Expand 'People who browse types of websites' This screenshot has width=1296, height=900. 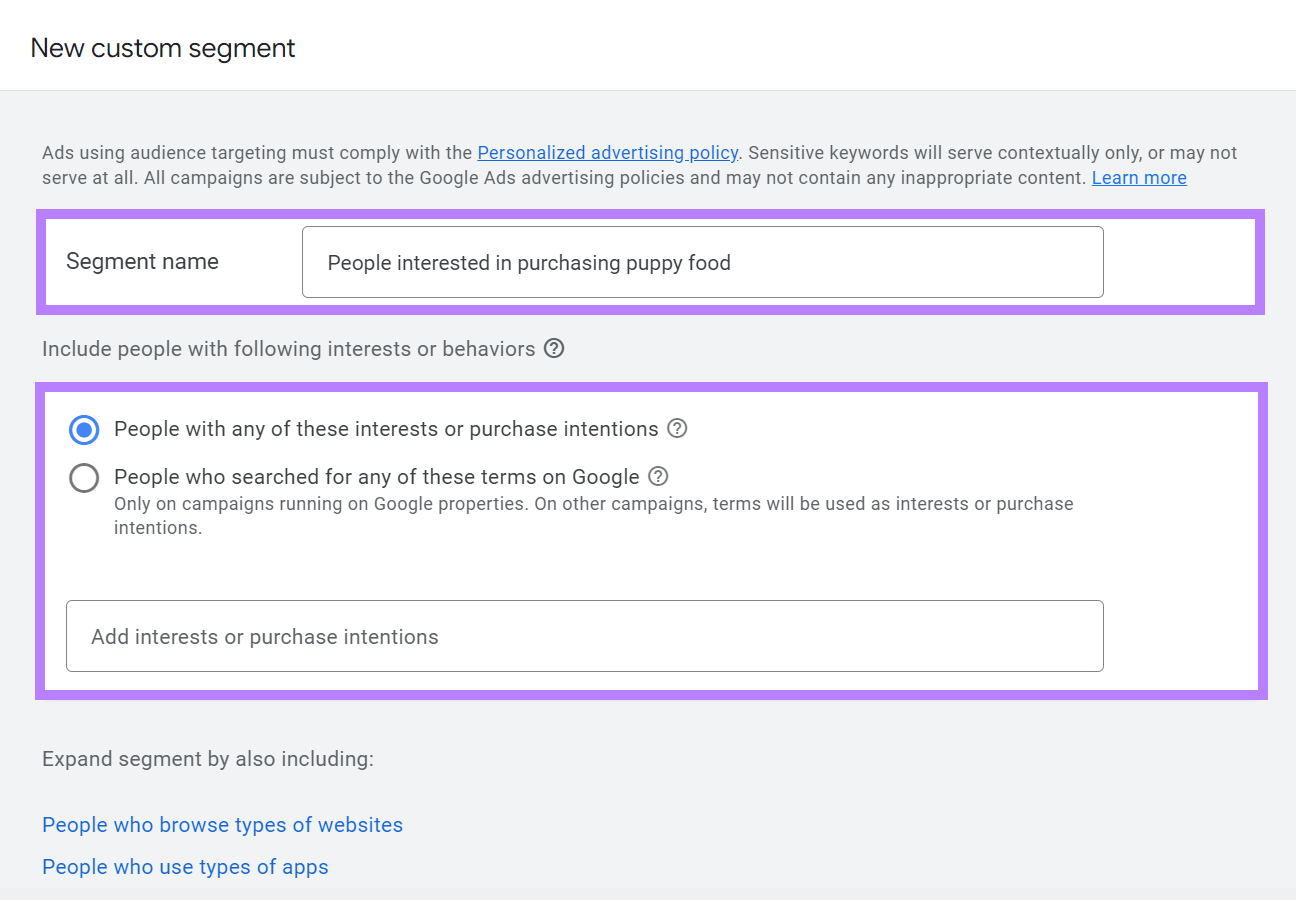[222, 825]
